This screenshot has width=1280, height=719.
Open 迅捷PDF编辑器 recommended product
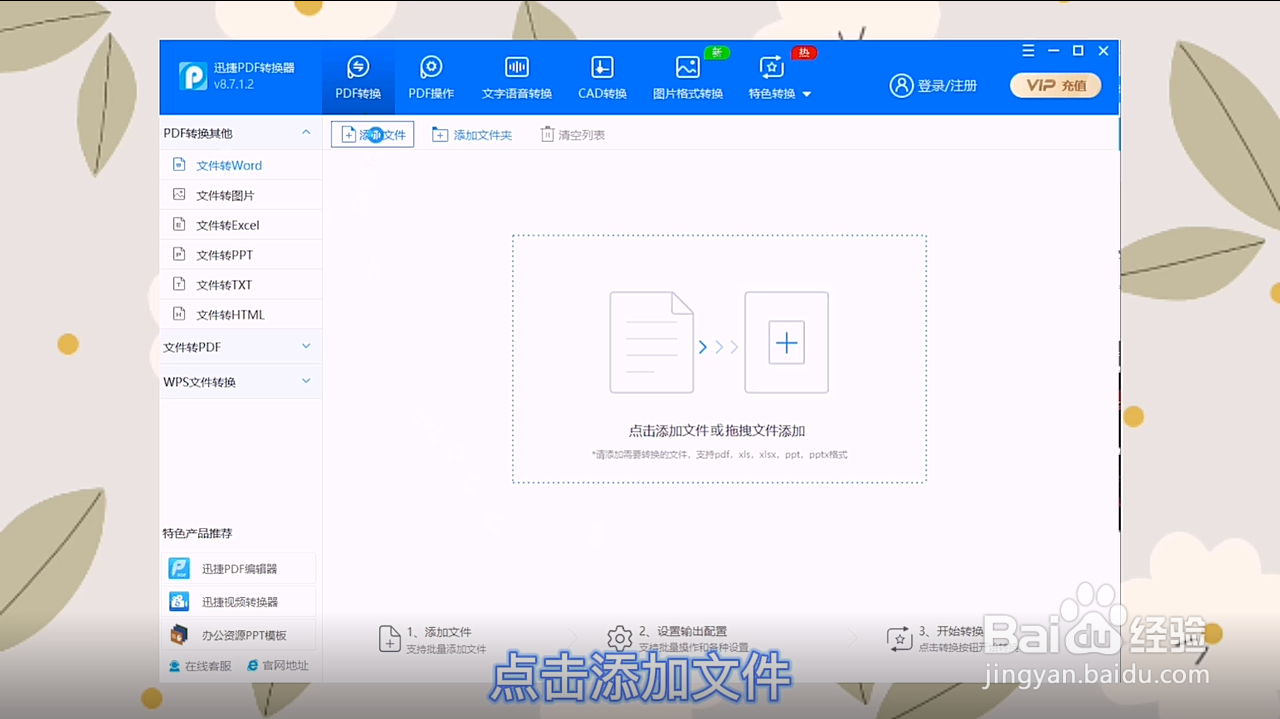point(239,569)
